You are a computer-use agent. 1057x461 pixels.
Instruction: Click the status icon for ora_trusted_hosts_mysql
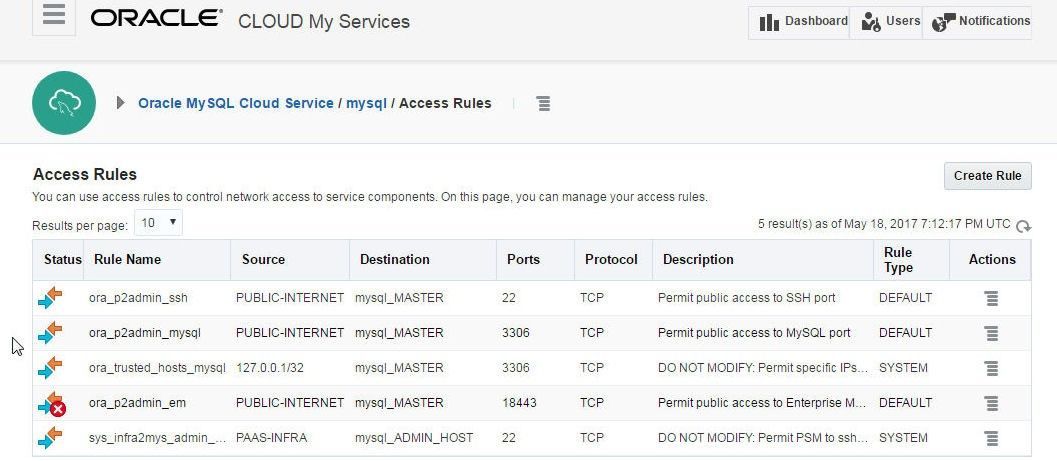pyautogui.click(x=50, y=368)
